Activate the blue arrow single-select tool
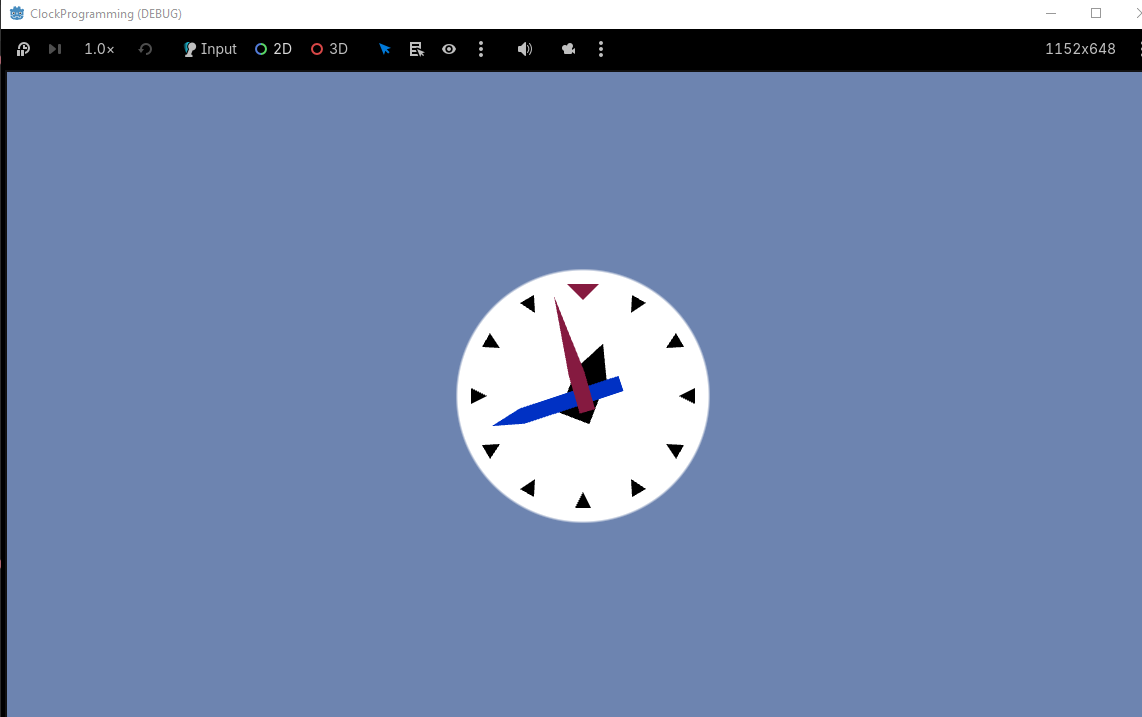 coord(385,49)
